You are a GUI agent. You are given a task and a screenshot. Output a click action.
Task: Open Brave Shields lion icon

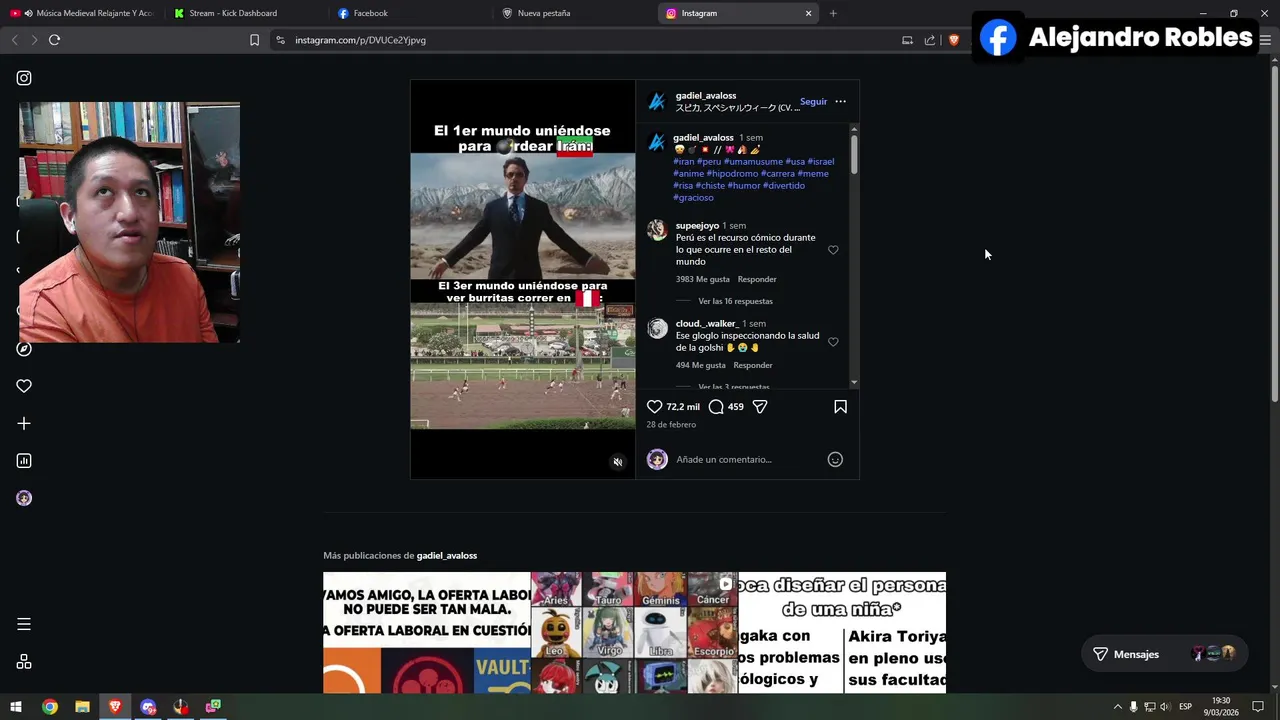pos(954,40)
